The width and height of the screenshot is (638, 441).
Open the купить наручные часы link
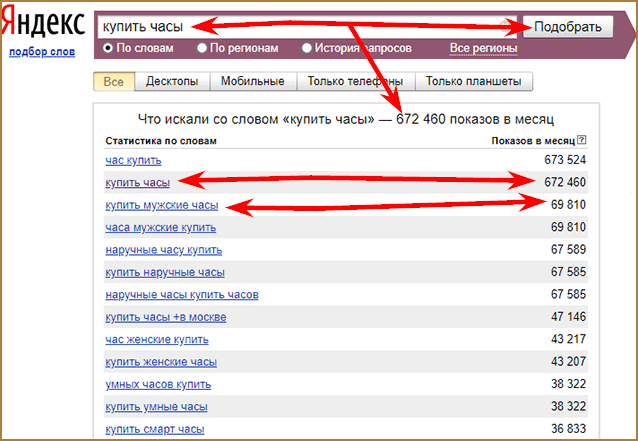point(165,272)
